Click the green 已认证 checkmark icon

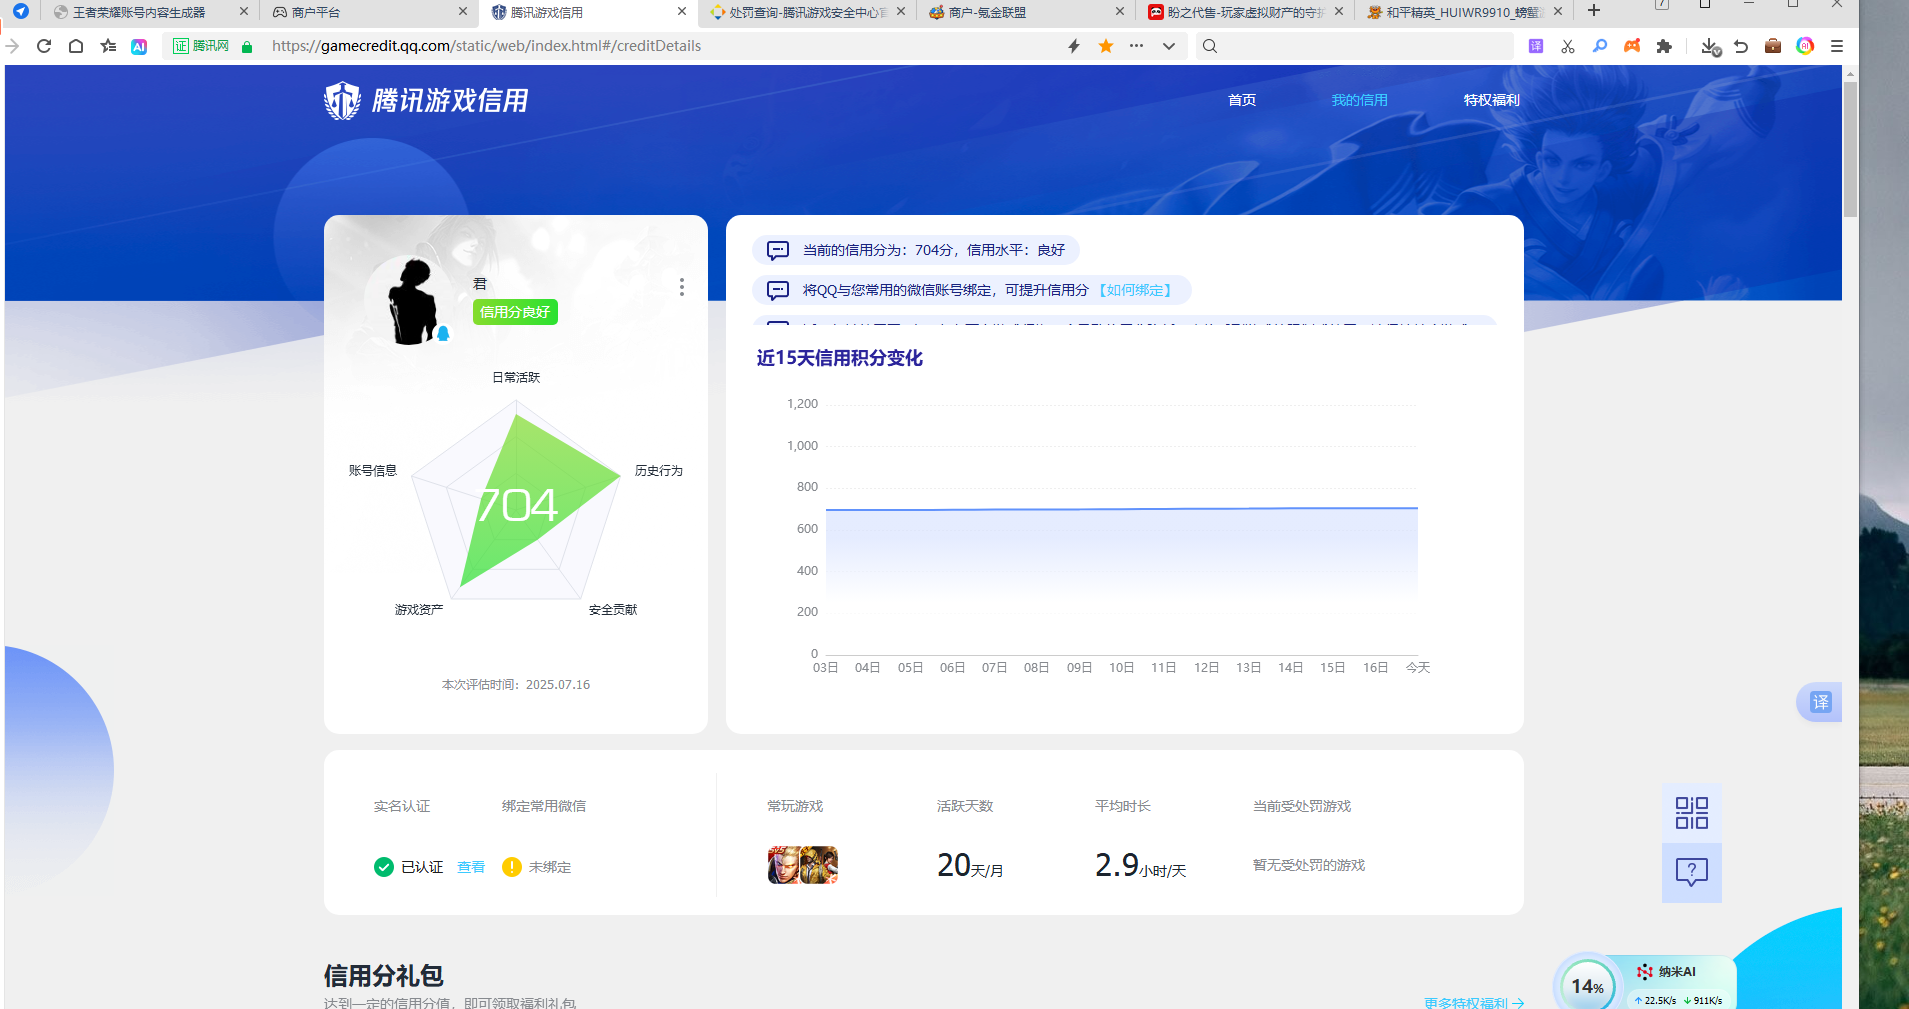coord(384,867)
